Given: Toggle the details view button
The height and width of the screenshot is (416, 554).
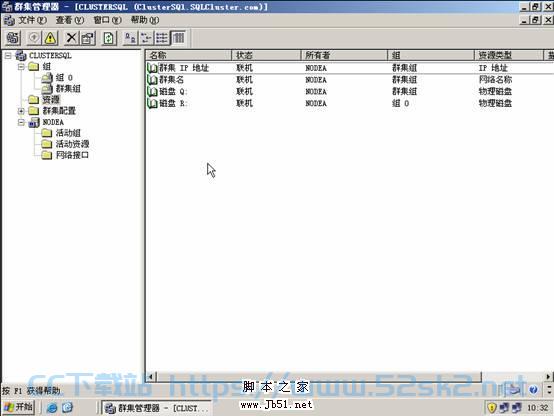Looking at the screenshot, I should click(178, 38).
